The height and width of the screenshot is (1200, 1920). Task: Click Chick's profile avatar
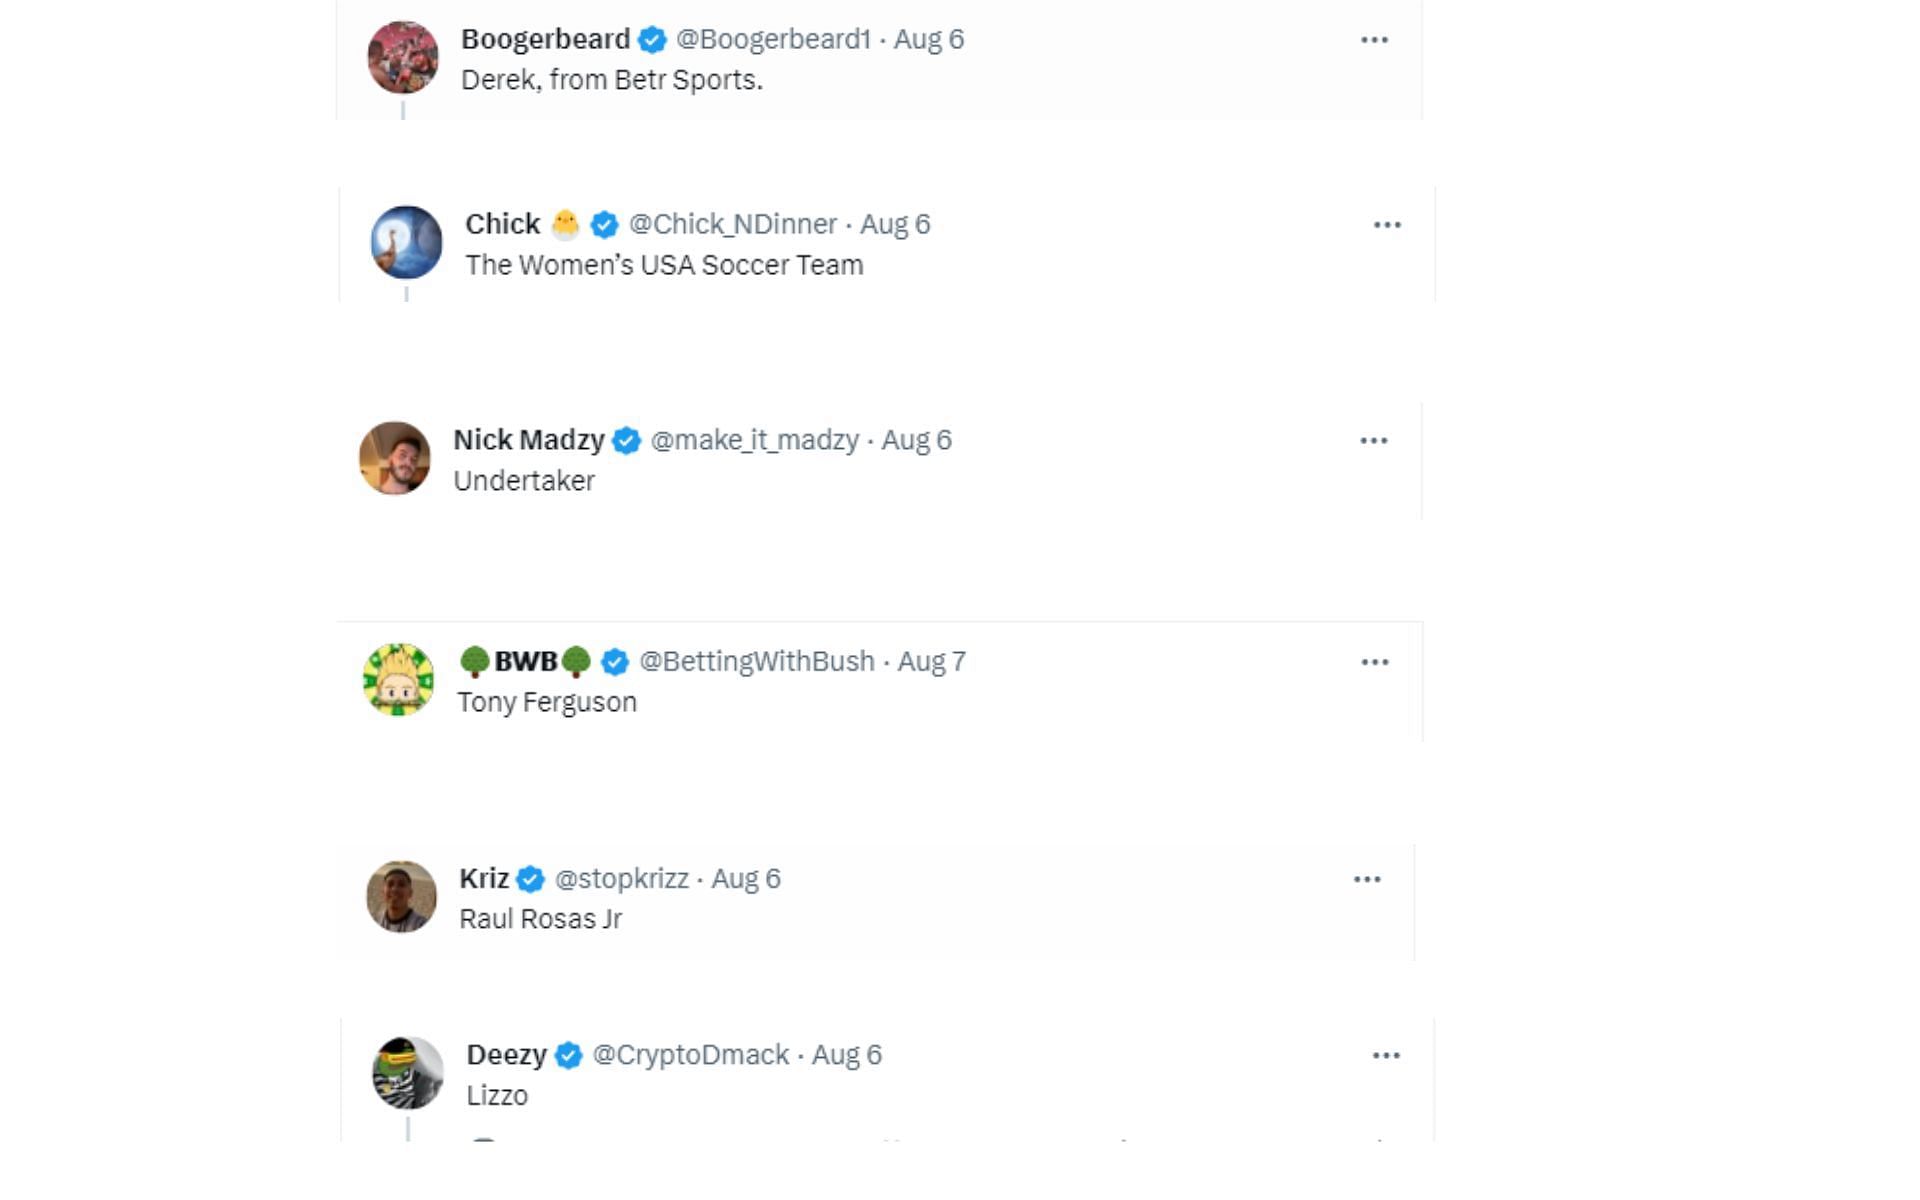point(406,242)
